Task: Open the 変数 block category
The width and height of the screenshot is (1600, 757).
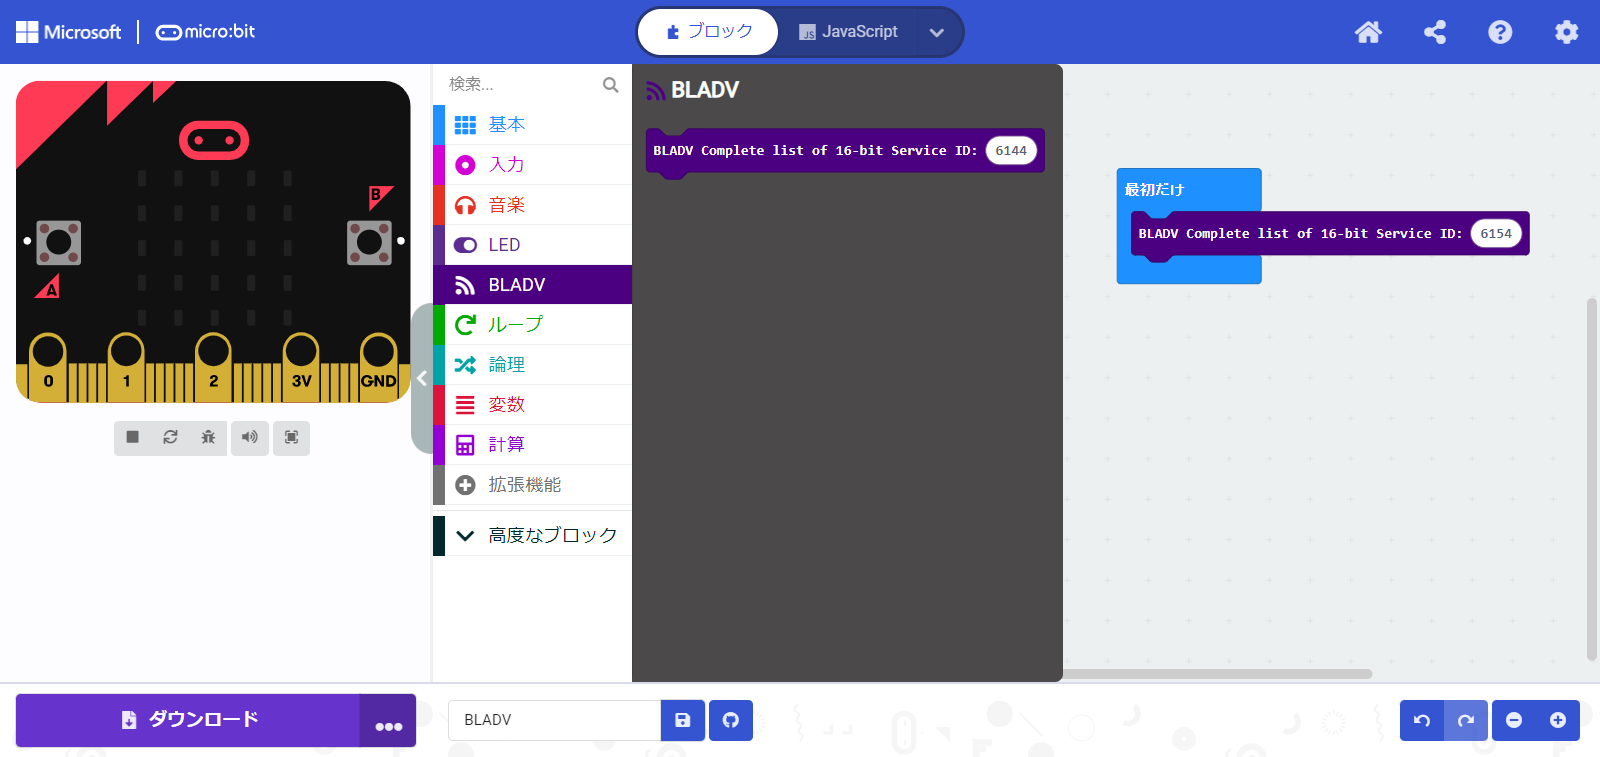Action: tap(532, 405)
